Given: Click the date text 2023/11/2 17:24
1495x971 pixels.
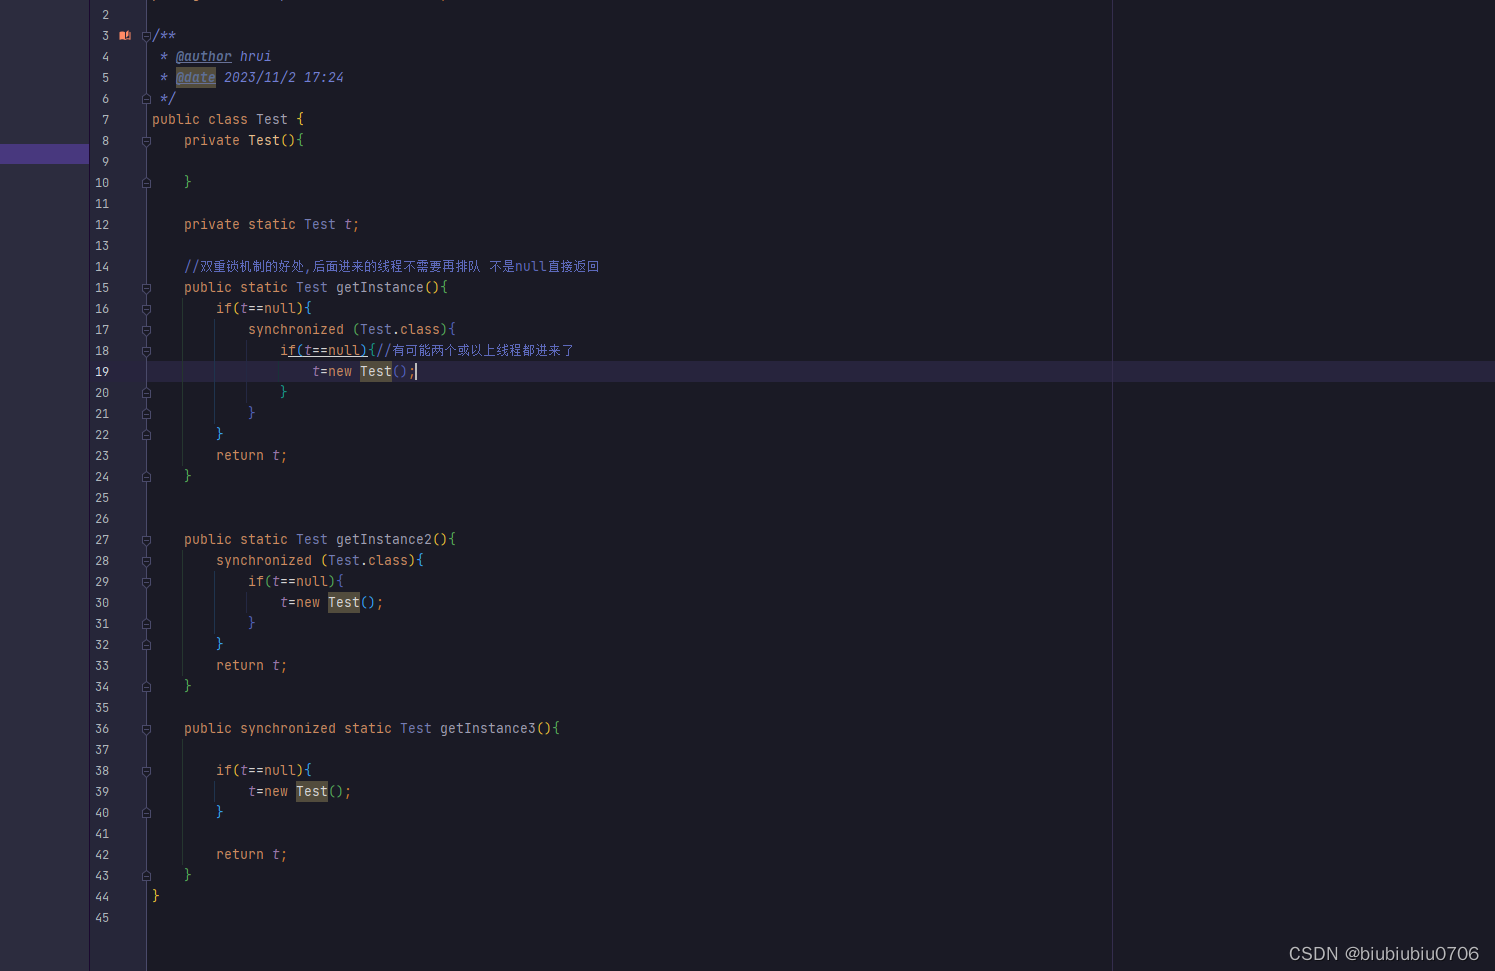Looking at the screenshot, I should point(284,78).
